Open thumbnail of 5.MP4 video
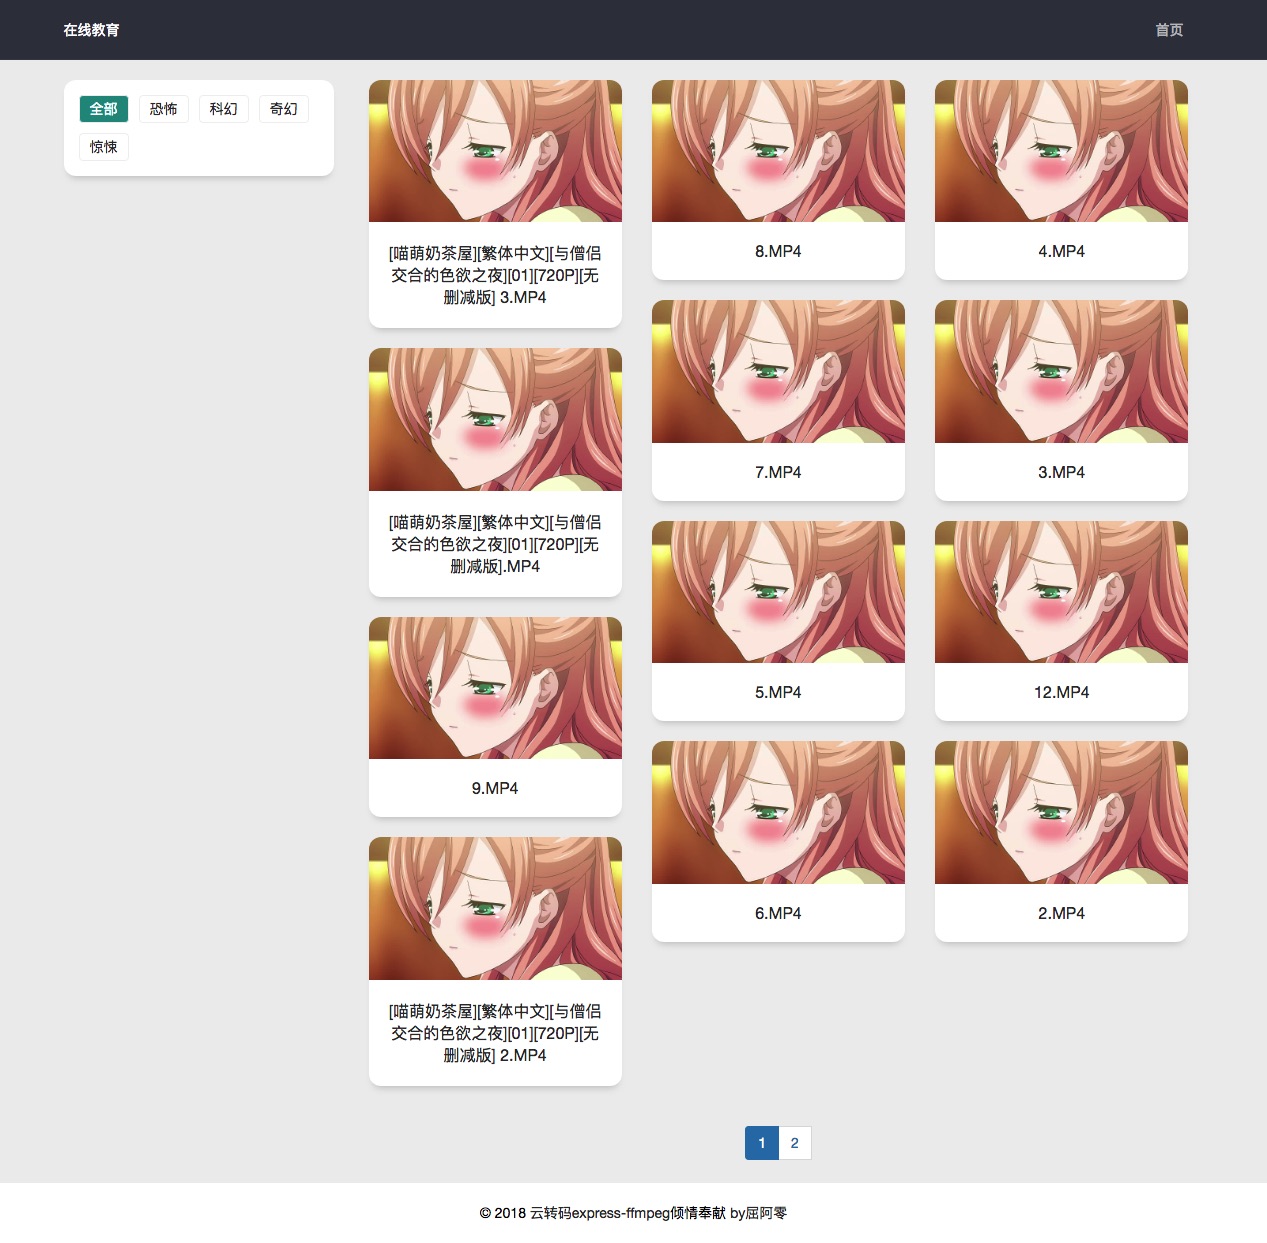Screen dimensions: 1267x1243 tap(778, 592)
